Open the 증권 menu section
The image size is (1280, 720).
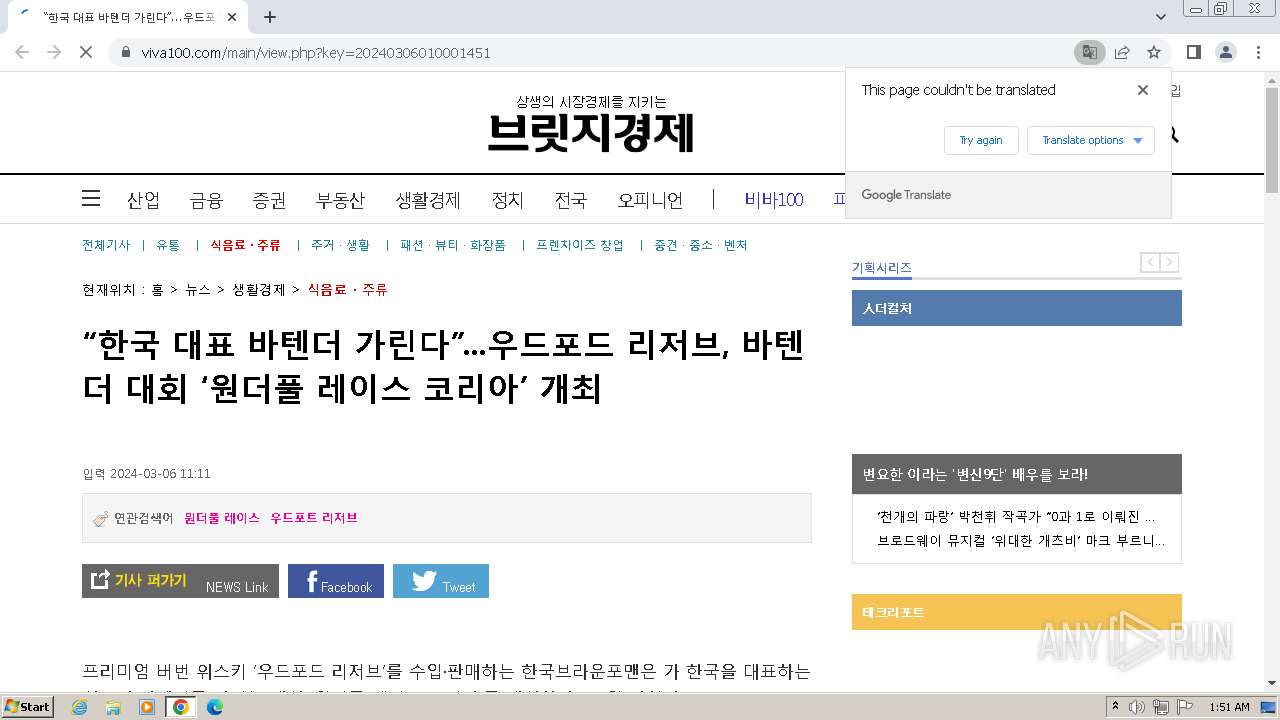pyautogui.click(x=269, y=200)
